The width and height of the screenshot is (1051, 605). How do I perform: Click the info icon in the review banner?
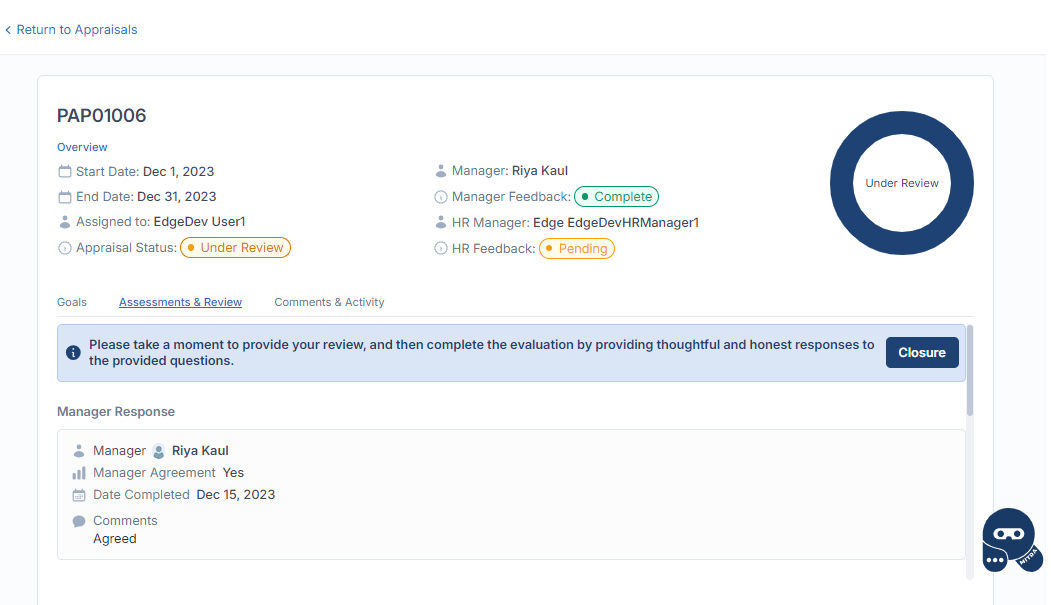tap(73, 353)
